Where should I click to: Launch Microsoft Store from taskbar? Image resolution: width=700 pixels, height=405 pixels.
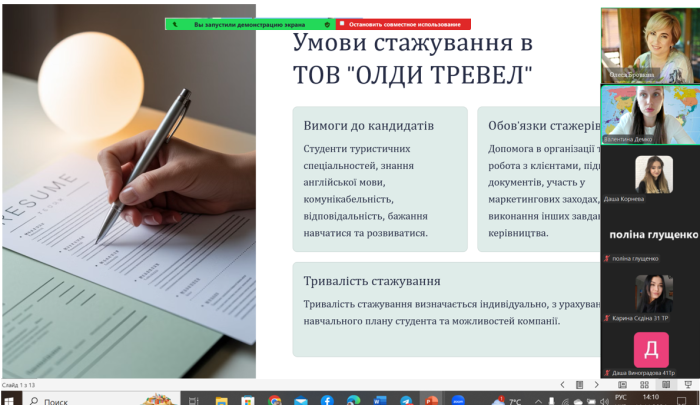[x=248, y=401]
